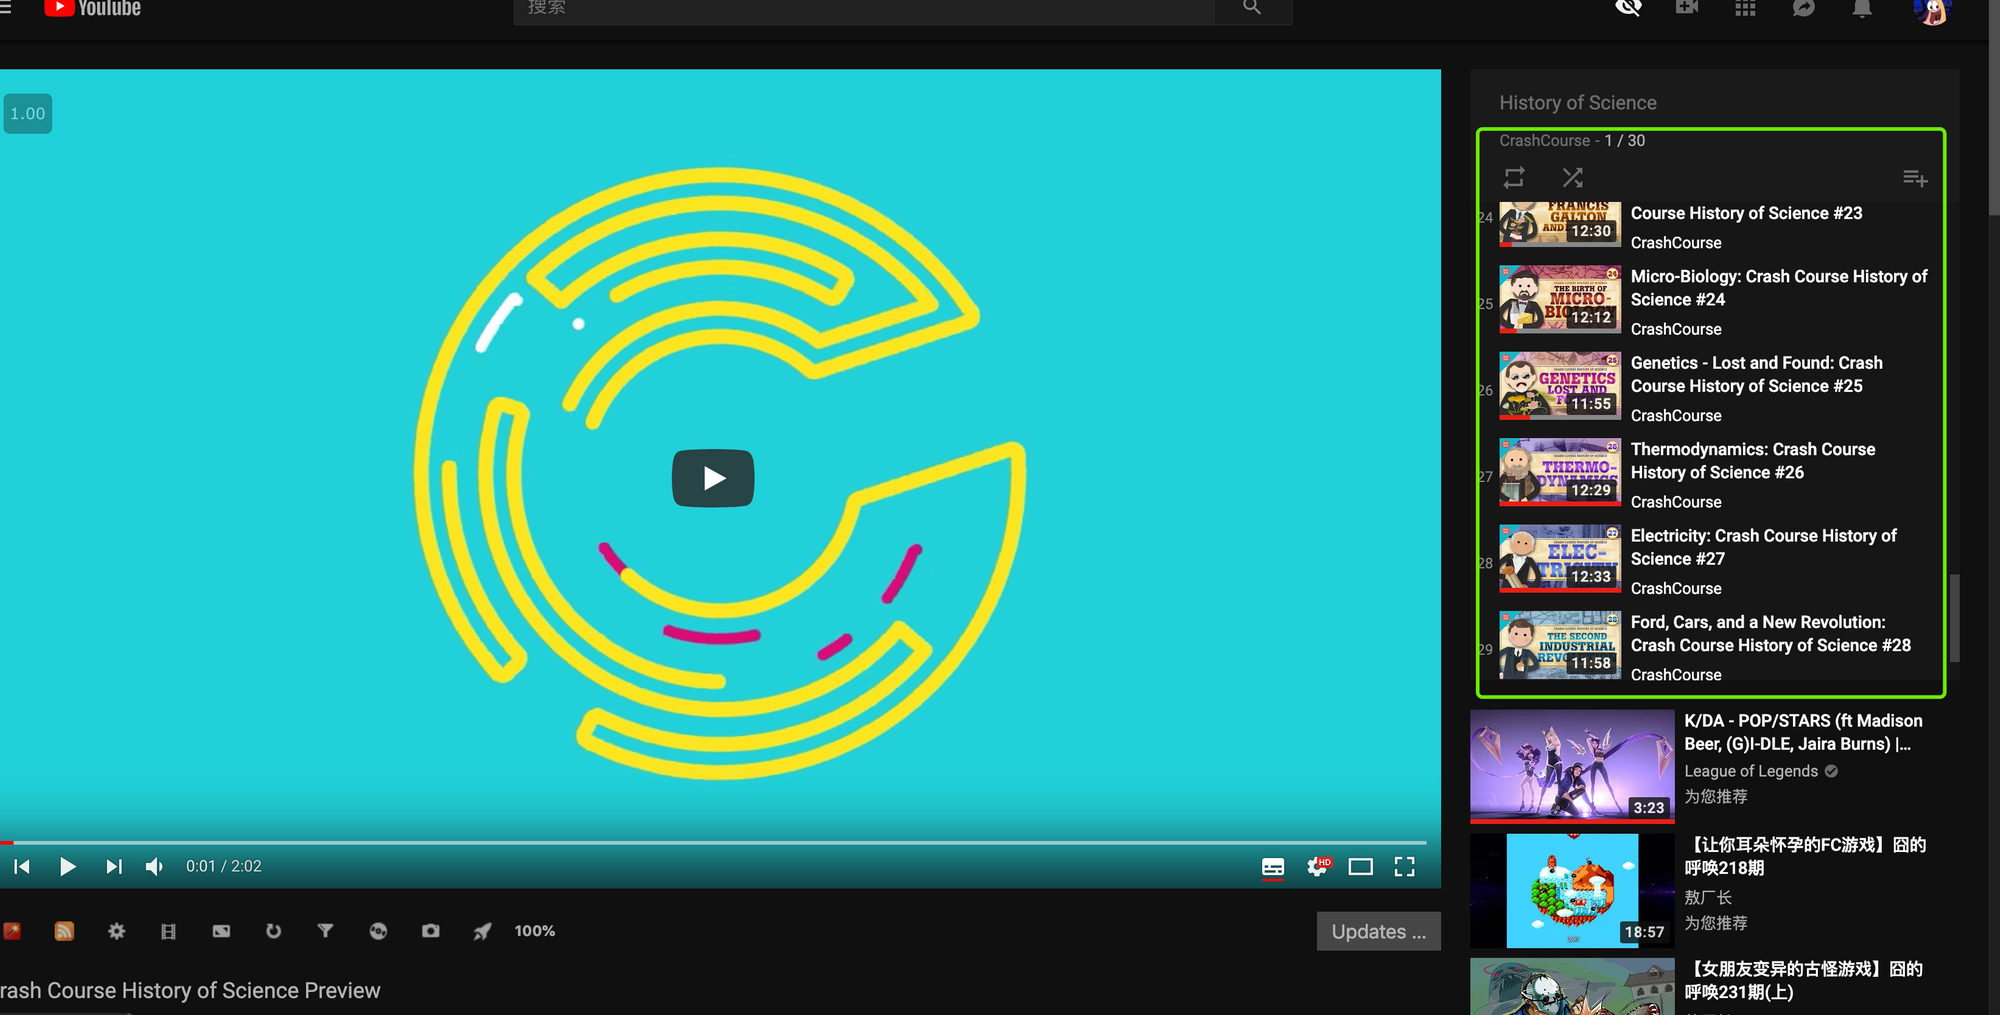Viewport: 2000px width, 1015px height.
Task: Open the user avatar account menu
Action: pyautogui.click(x=1932, y=10)
